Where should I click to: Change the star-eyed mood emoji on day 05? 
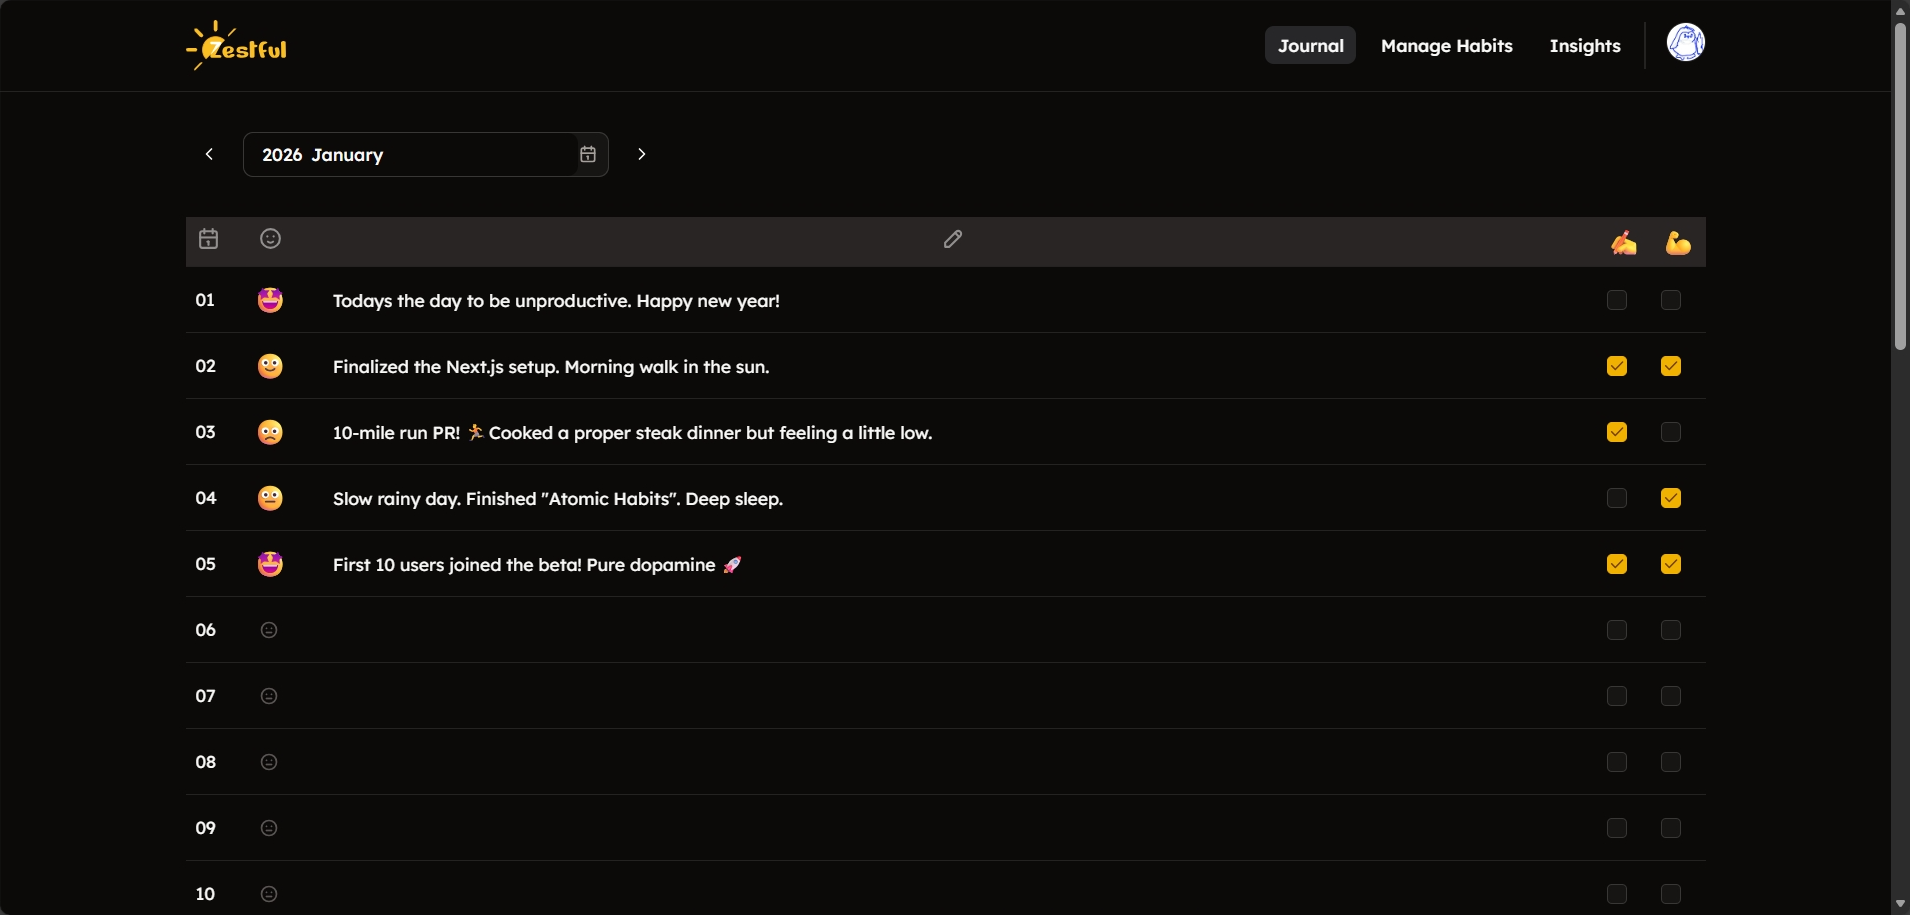(x=270, y=564)
